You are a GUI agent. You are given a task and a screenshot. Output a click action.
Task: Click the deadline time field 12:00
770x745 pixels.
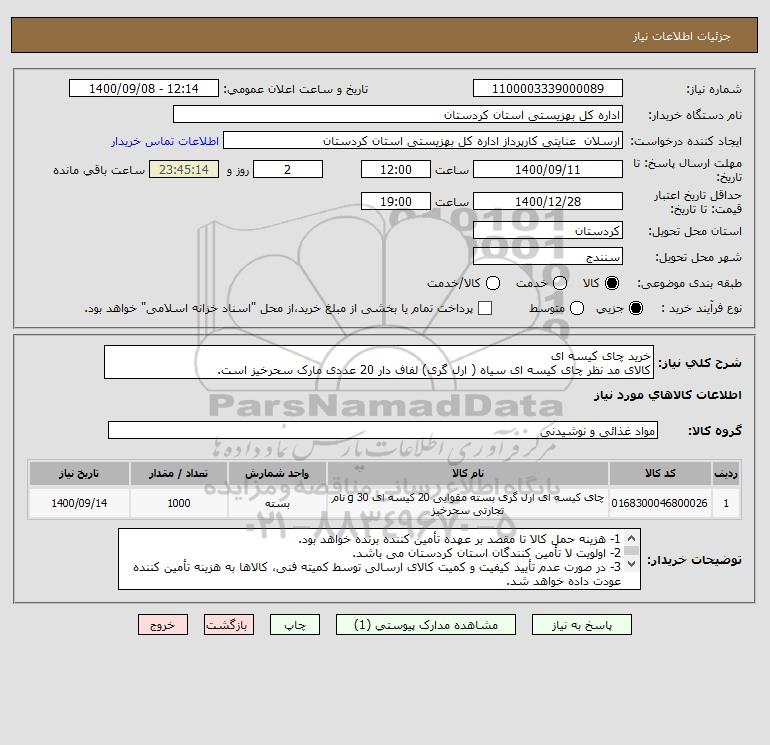(396, 169)
